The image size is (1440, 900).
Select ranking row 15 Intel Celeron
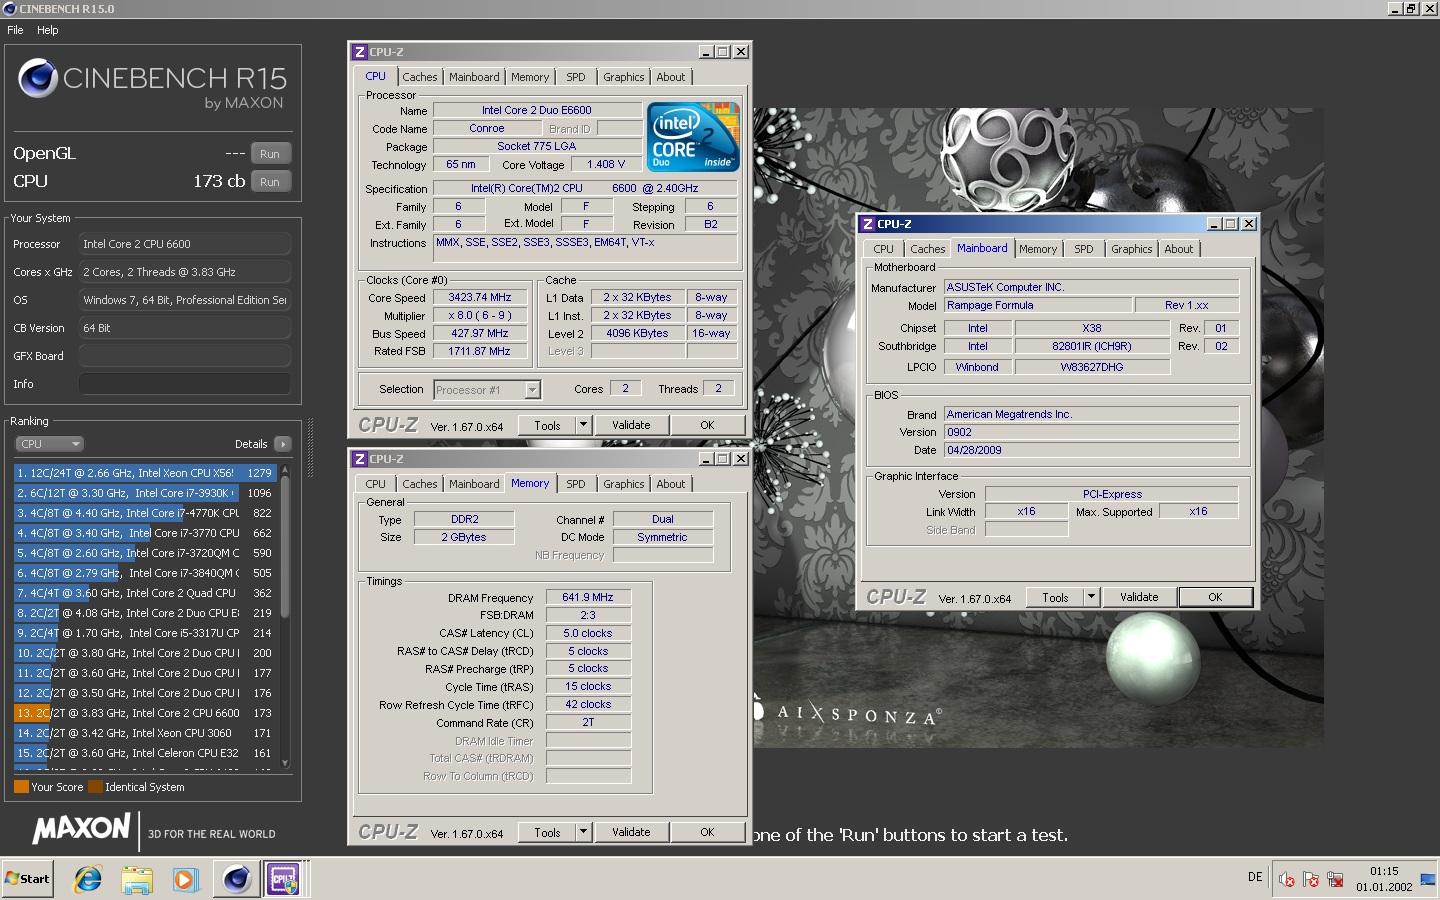click(x=145, y=753)
